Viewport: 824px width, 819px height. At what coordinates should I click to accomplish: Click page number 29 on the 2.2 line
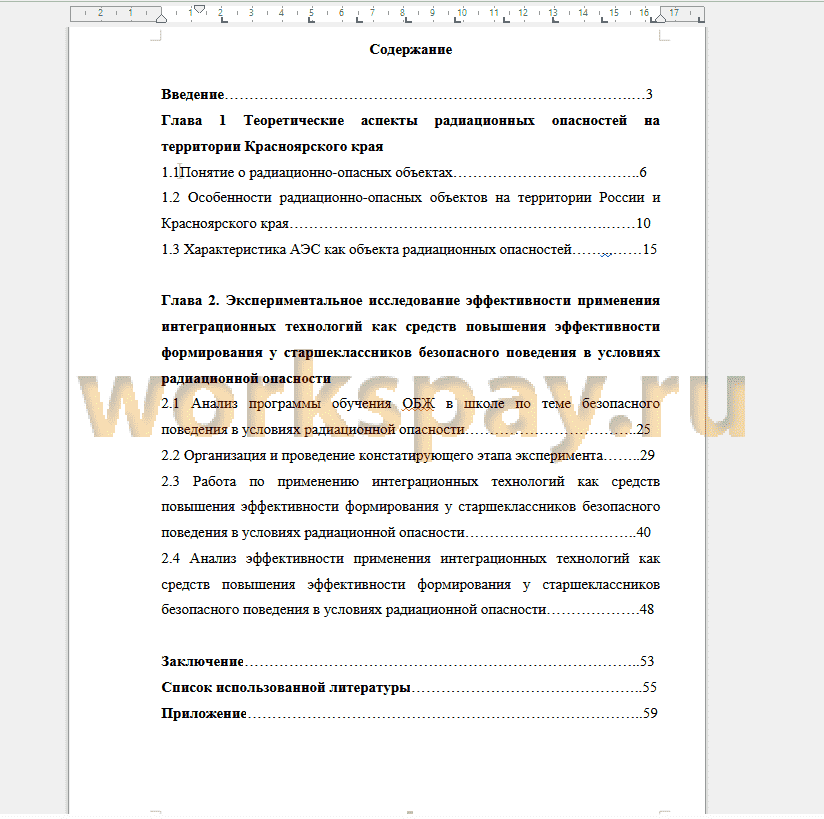647,455
